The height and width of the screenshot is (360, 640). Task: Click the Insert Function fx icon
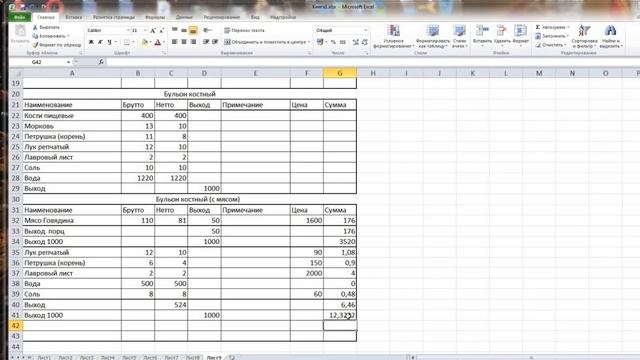tap(101, 62)
